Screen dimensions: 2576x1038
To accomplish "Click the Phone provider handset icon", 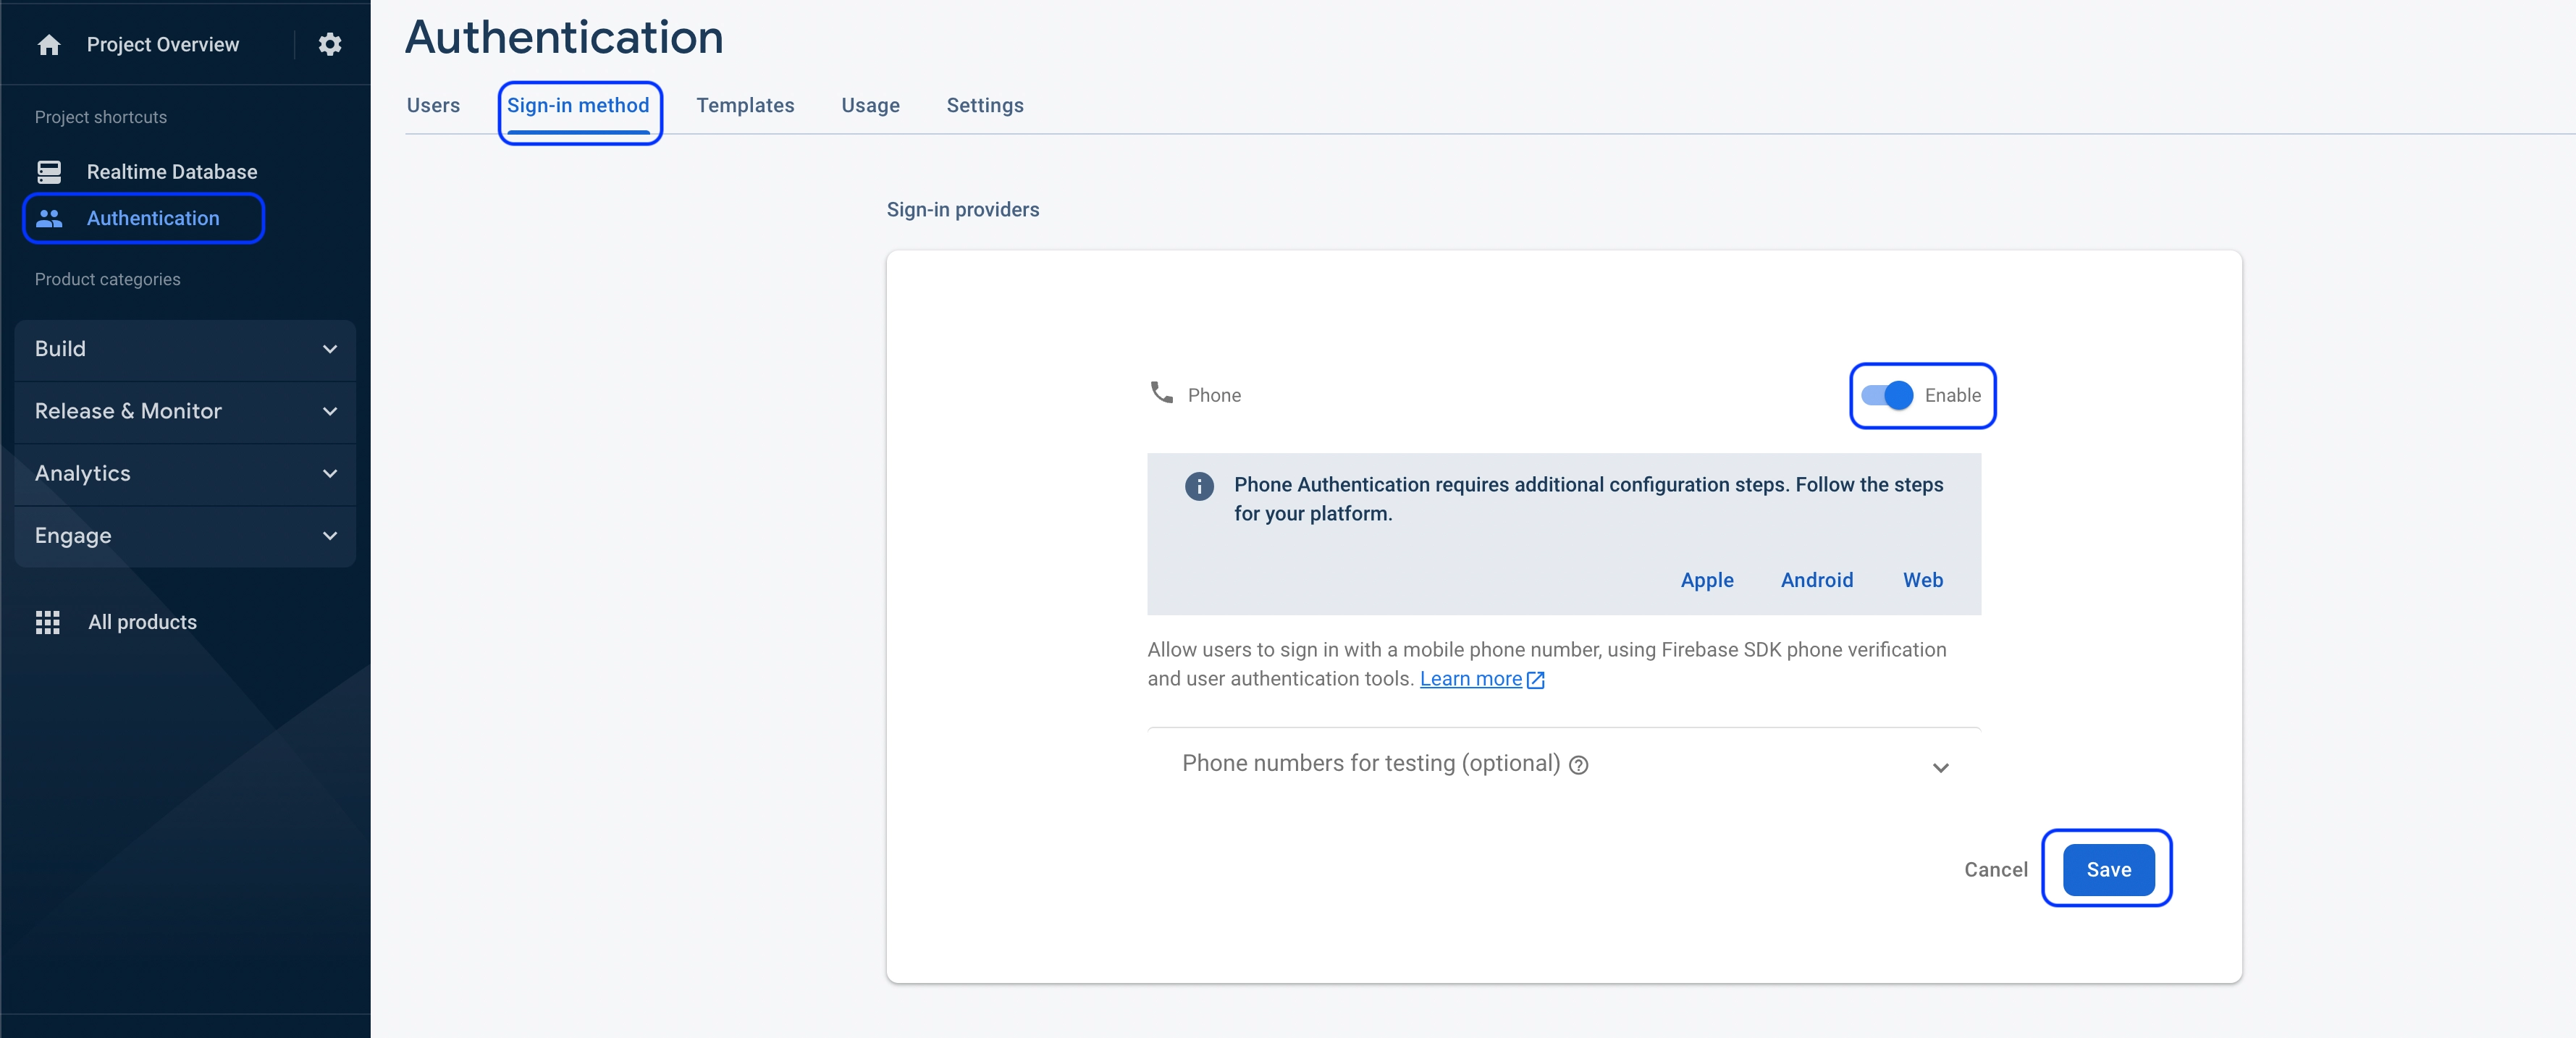I will coord(1161,393).
